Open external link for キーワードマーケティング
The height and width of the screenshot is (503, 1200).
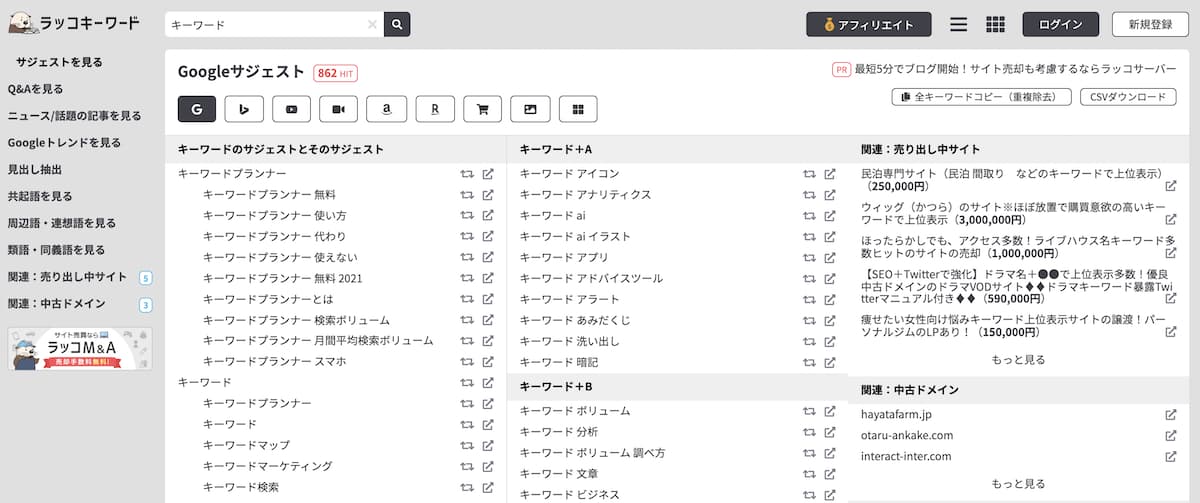tap(488, 466)
